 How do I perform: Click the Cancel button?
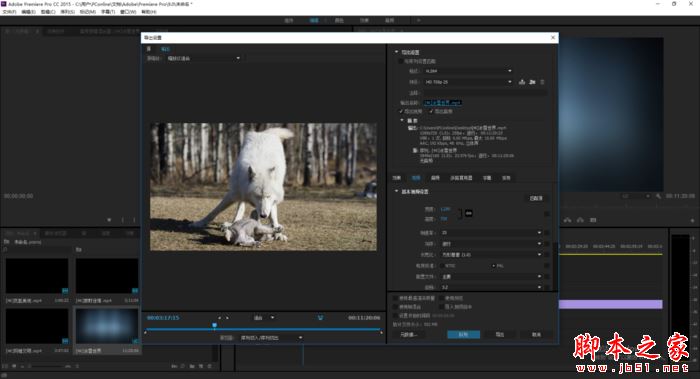pyautogui.click(x=536, y=334)
